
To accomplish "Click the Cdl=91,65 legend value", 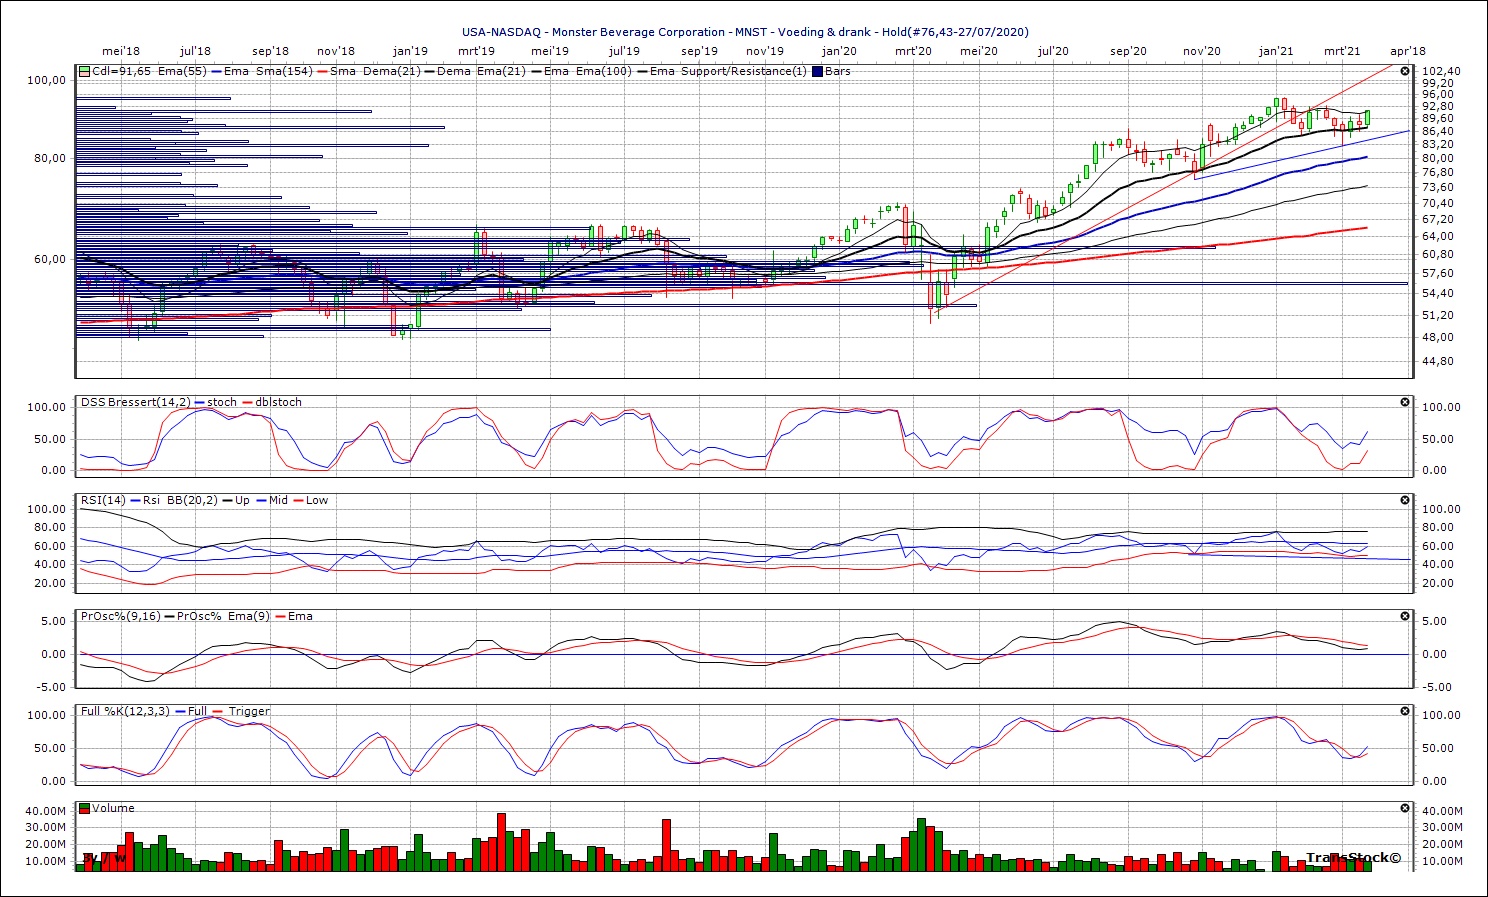I will tap(119, 71).
